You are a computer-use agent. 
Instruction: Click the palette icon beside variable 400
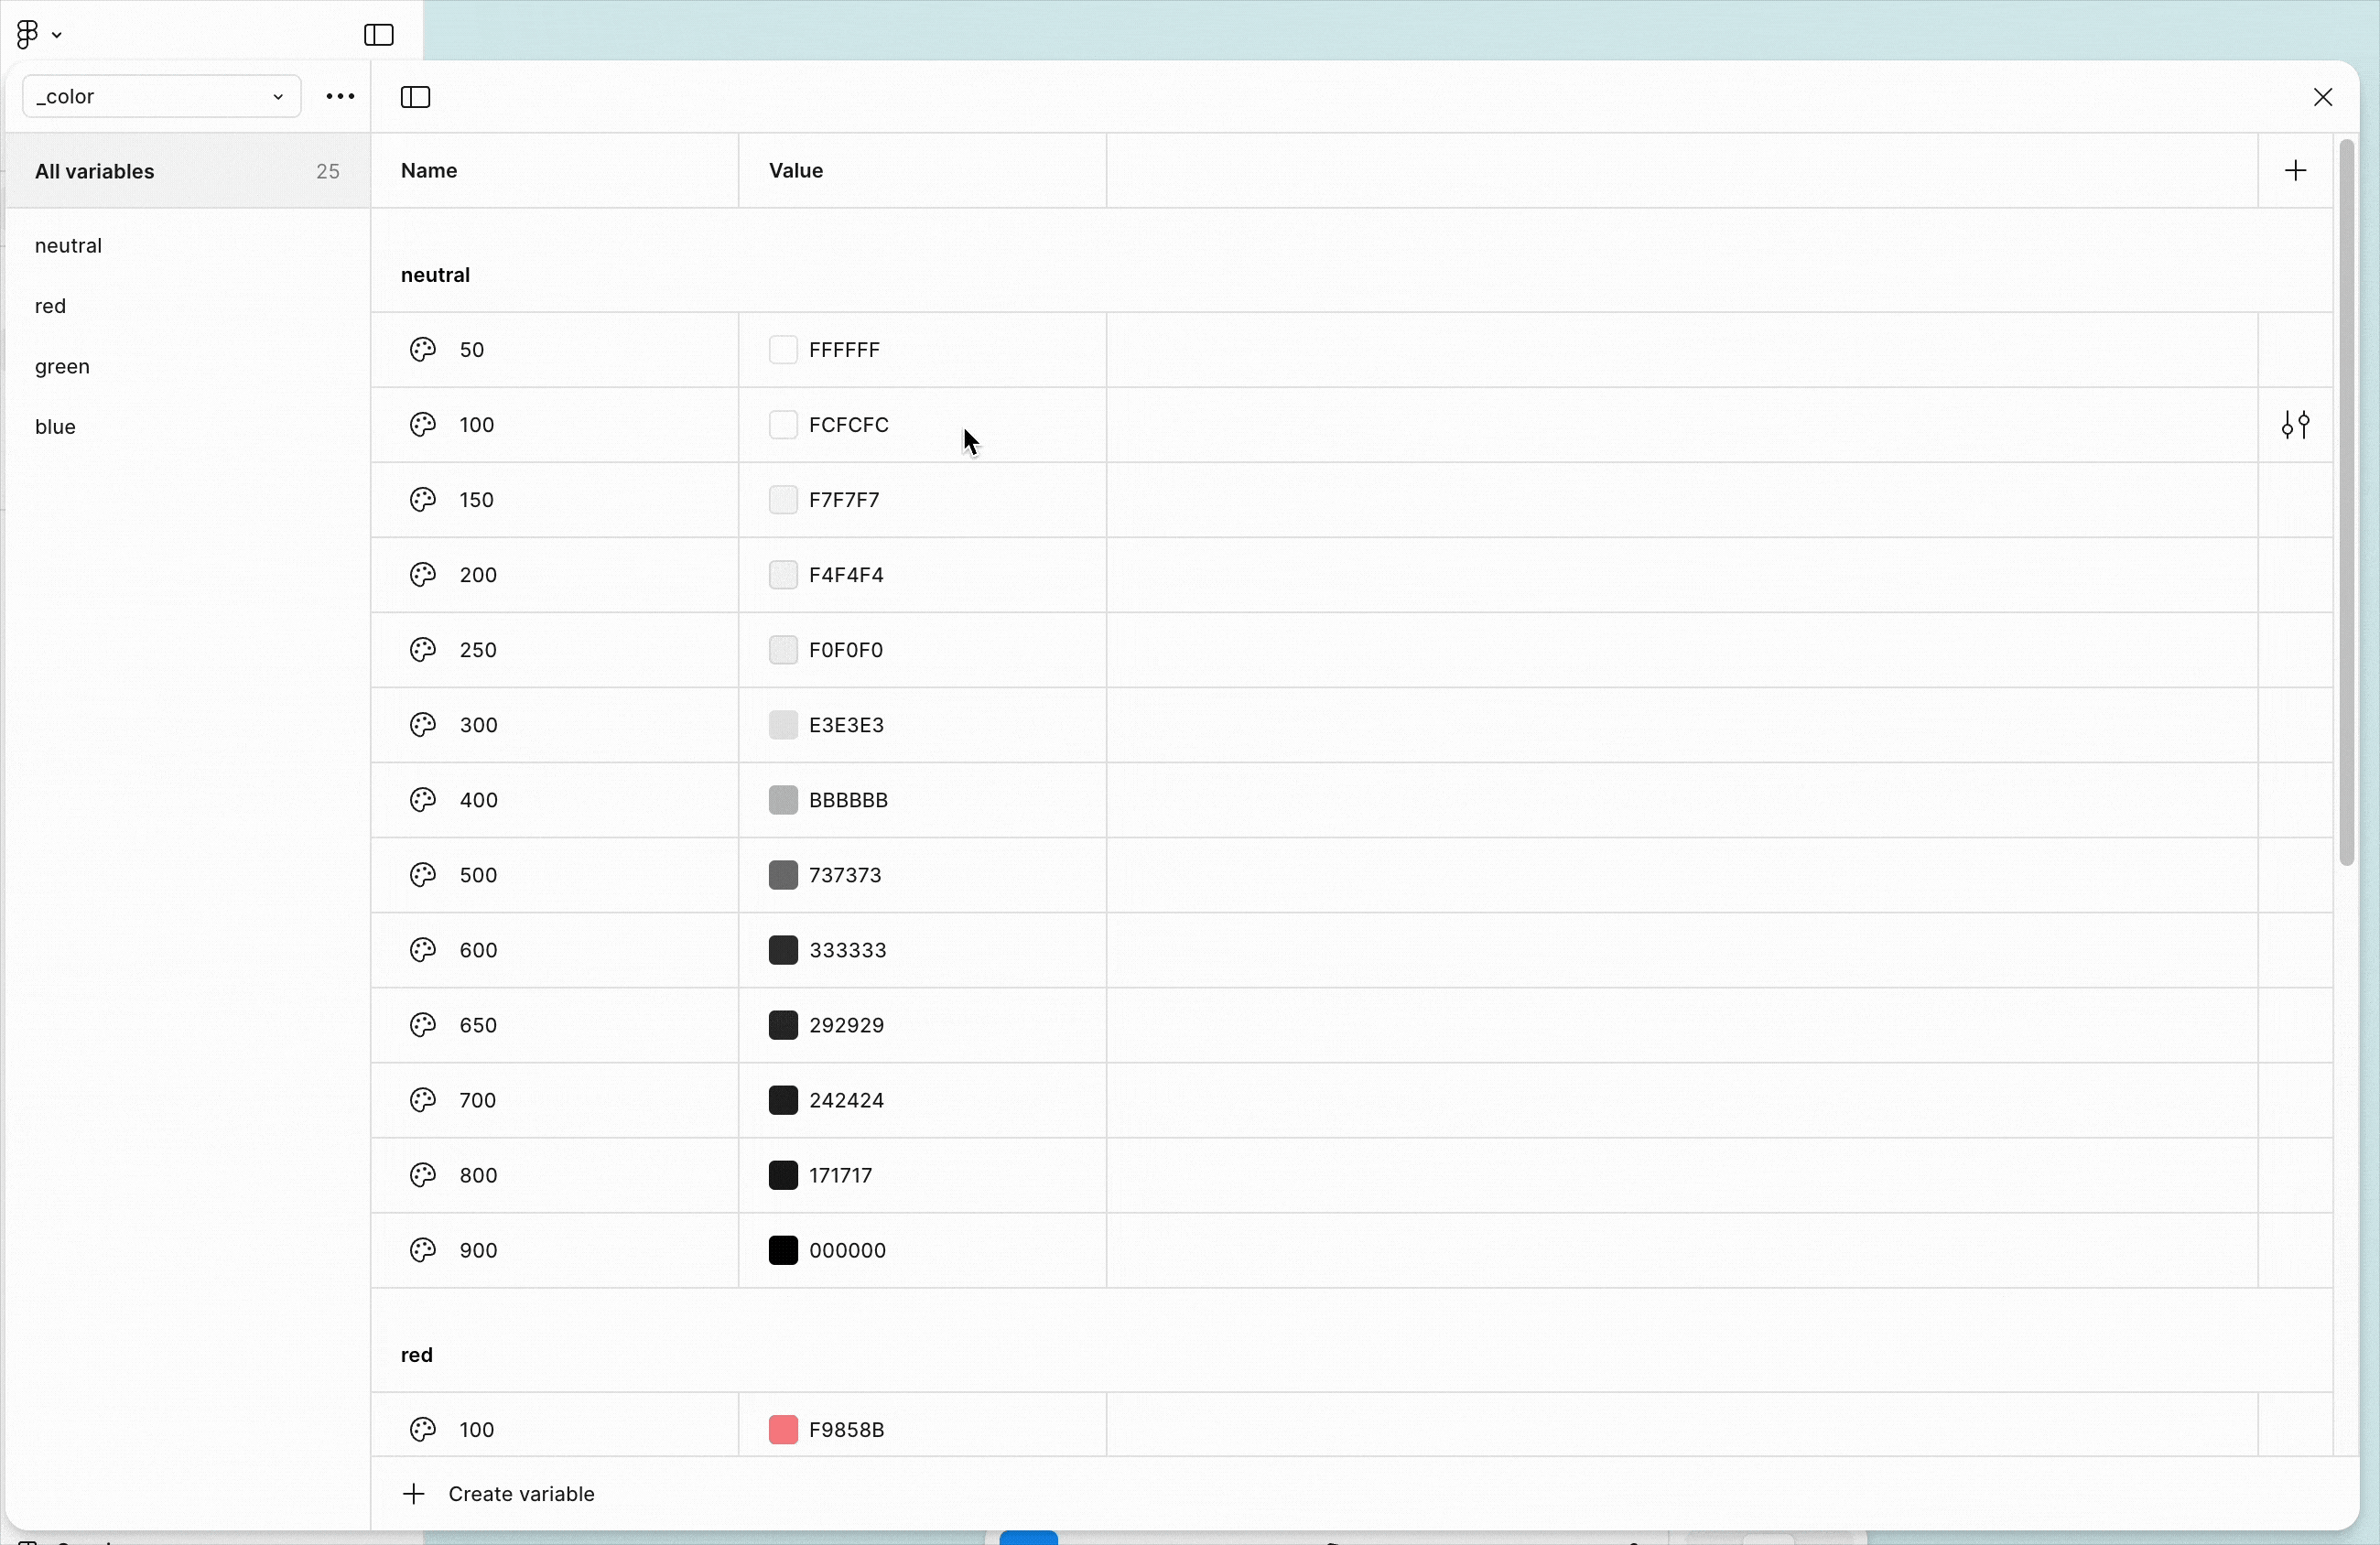423,801
